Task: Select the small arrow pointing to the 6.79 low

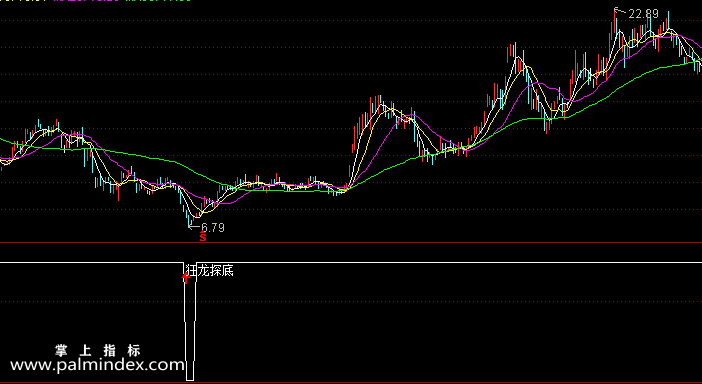Action: click(x=194, y=227)
